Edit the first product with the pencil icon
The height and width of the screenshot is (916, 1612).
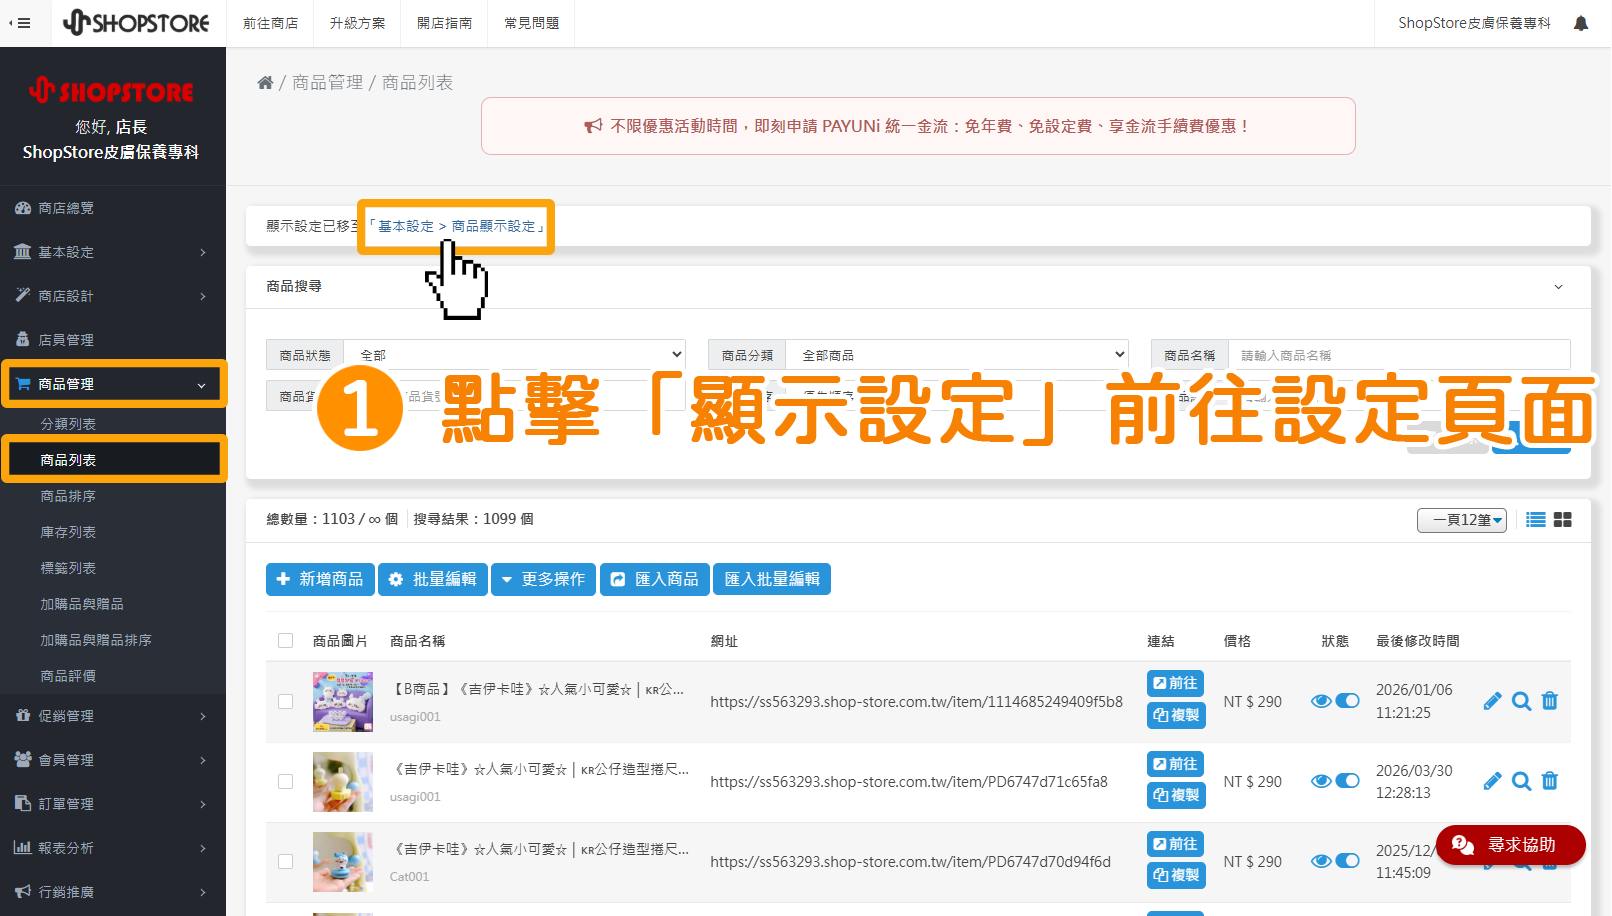[1492, 701]
